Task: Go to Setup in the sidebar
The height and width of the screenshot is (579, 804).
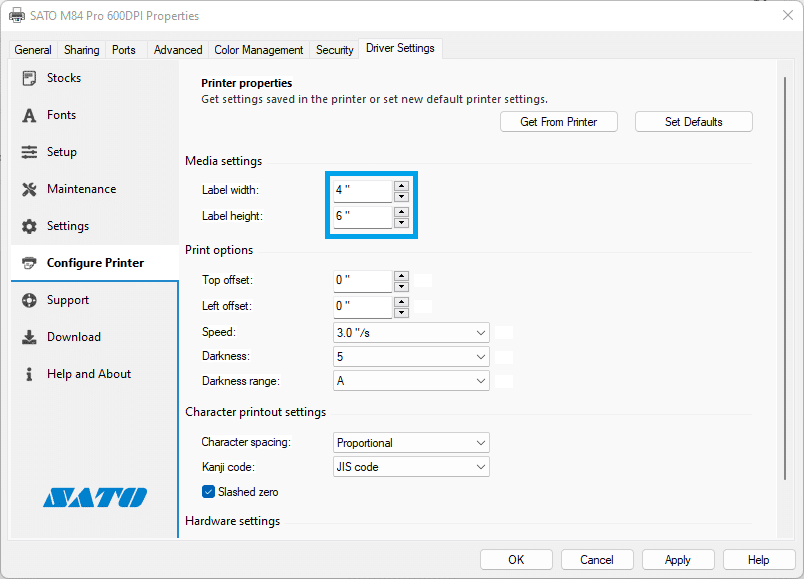Action: pyautogui.click(x=95, y=152)
